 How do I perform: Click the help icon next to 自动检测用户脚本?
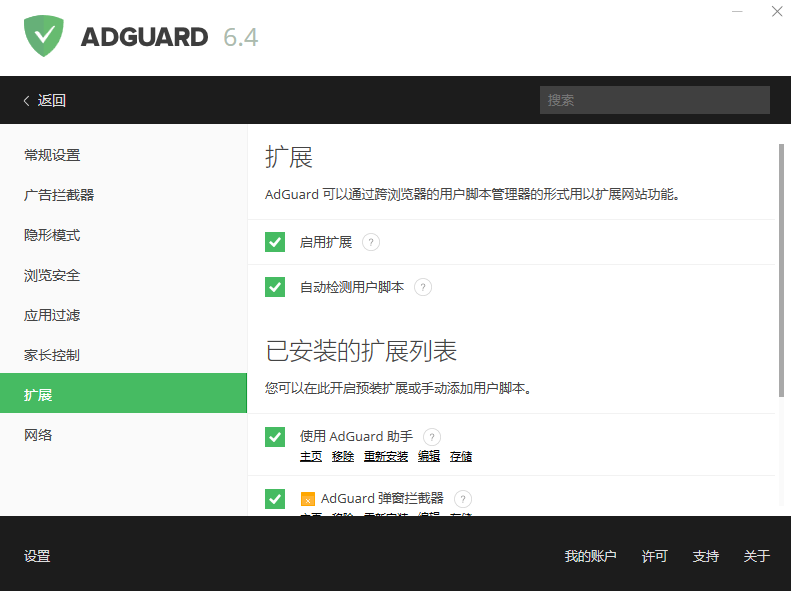(423, 287)
